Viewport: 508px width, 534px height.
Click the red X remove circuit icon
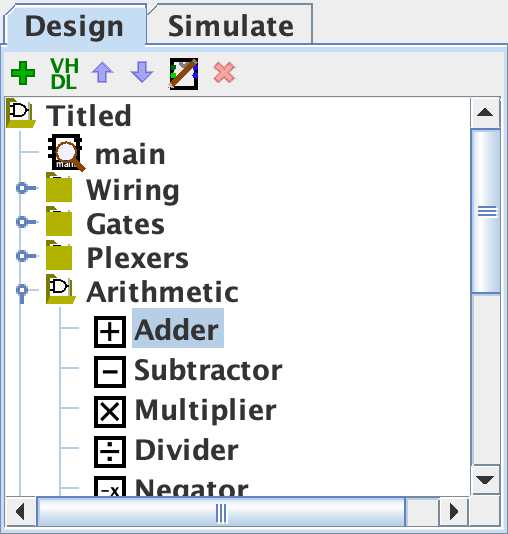[224, 72]
